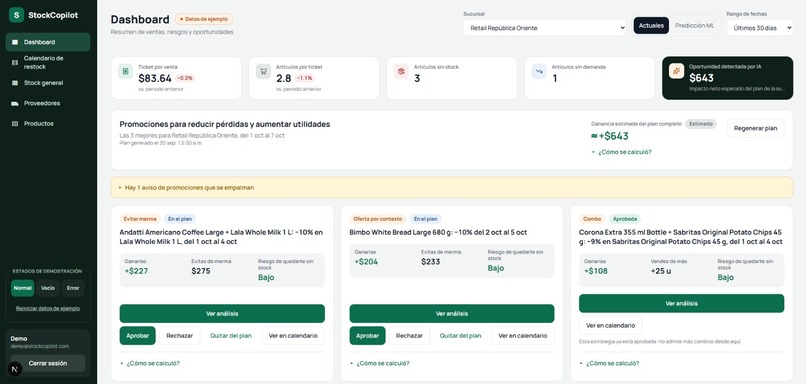The height and width of the screenshot is (384, 806).
Task: Click the Evitar merma tag
Action: tap(140, 219)
